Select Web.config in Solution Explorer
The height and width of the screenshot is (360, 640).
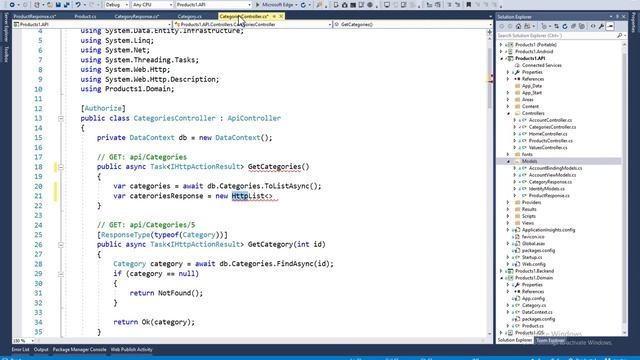coord(533,264)
